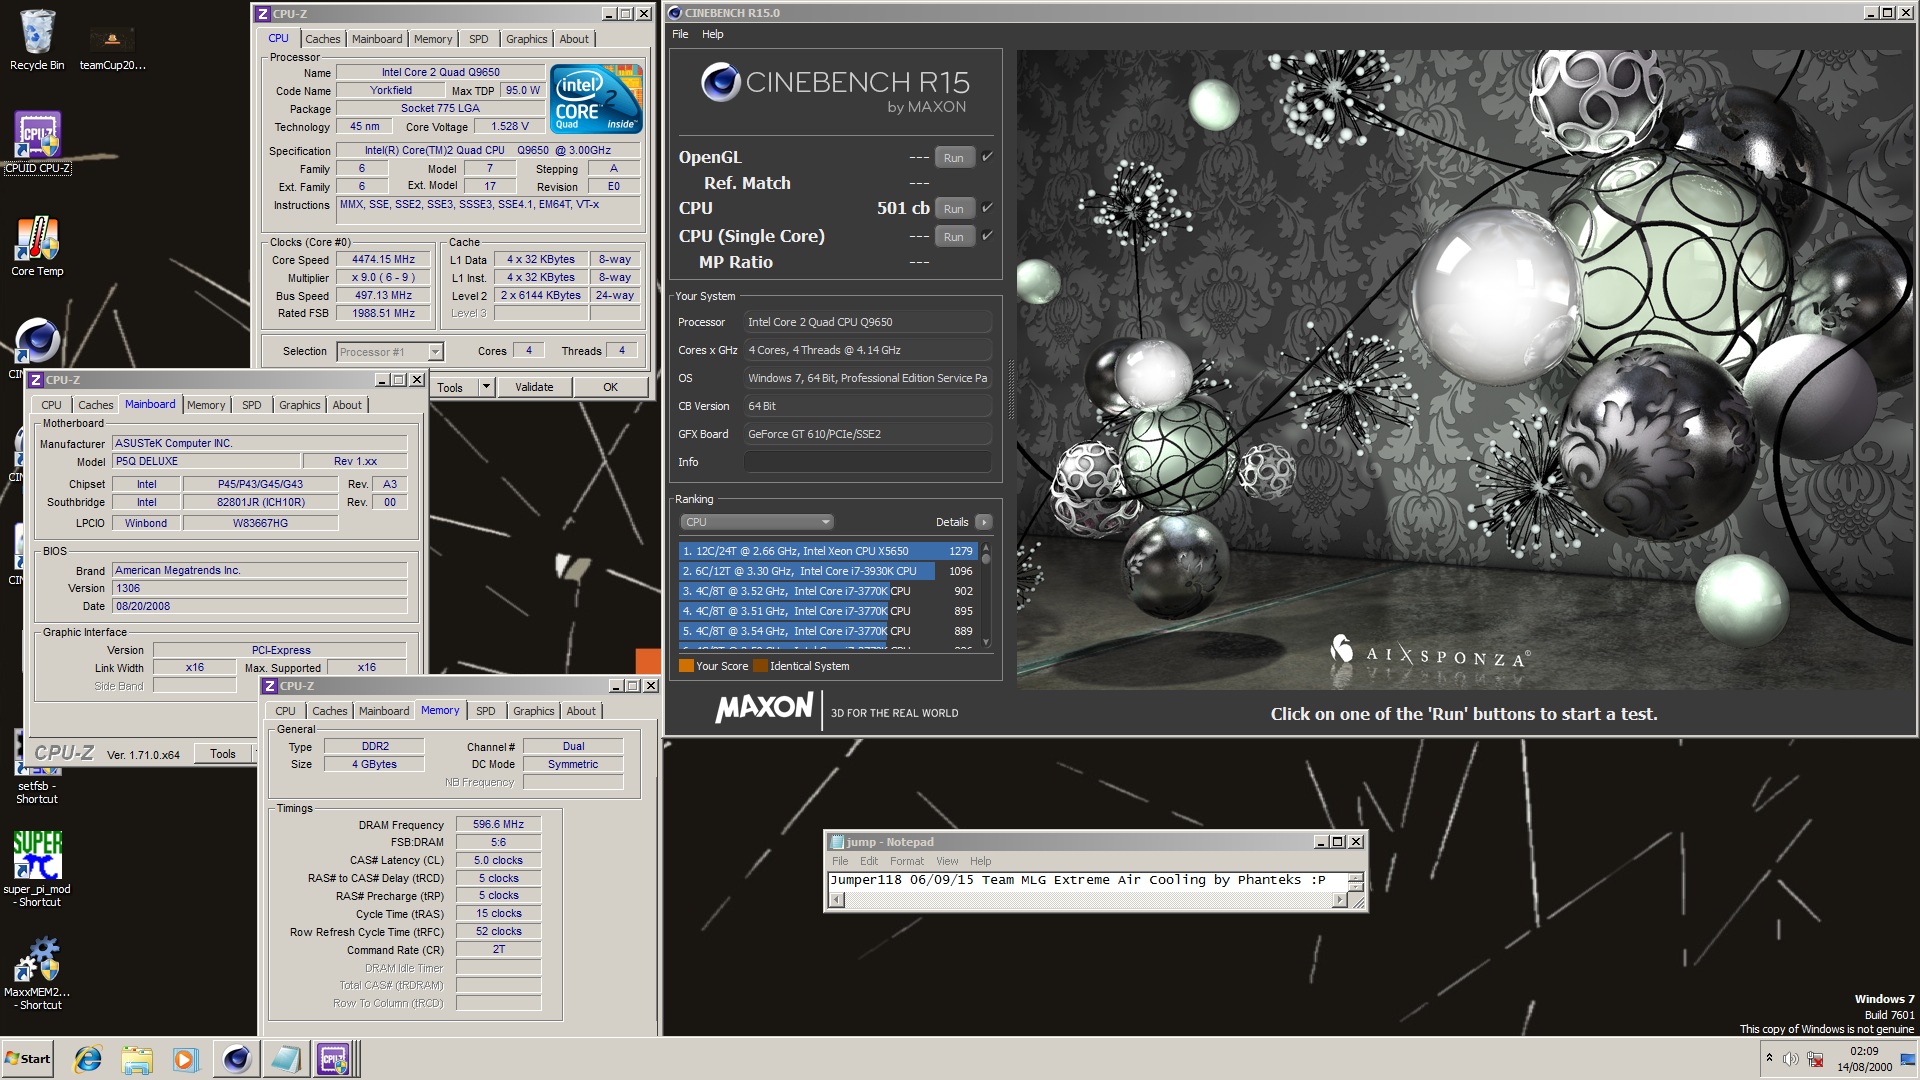This screenshot has height=1080, width=1920.
Task: Click the Info field in Cinebench
Action: click(868, 462)
